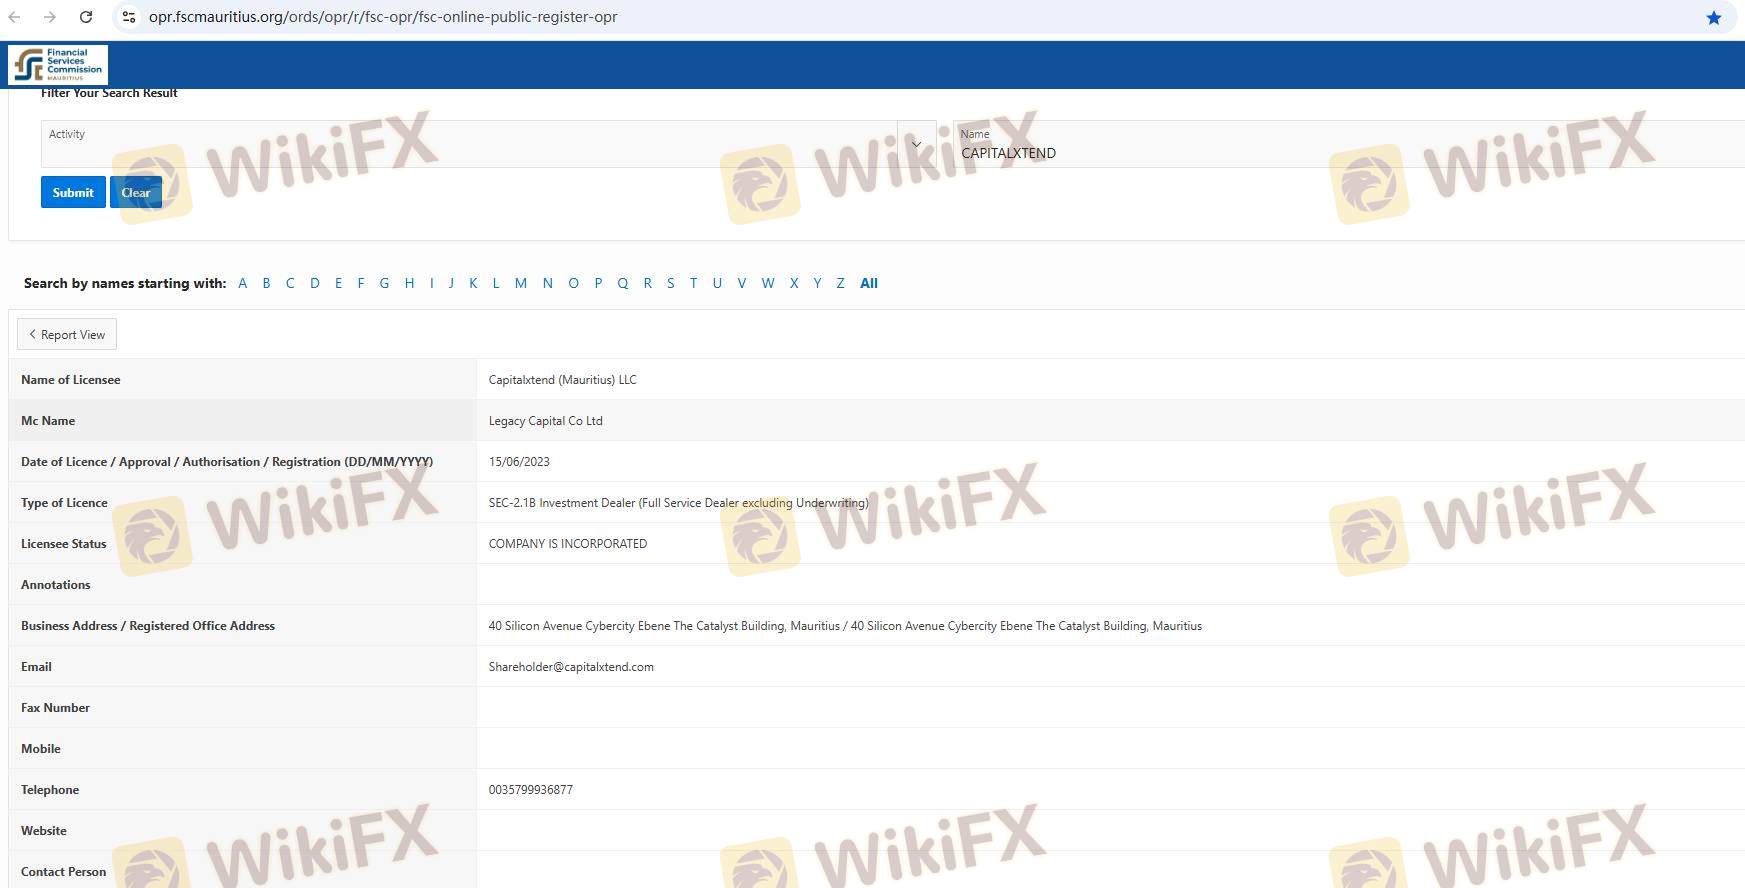
Task: Click the Licensee Status label
Action: [x=63, y=544]
